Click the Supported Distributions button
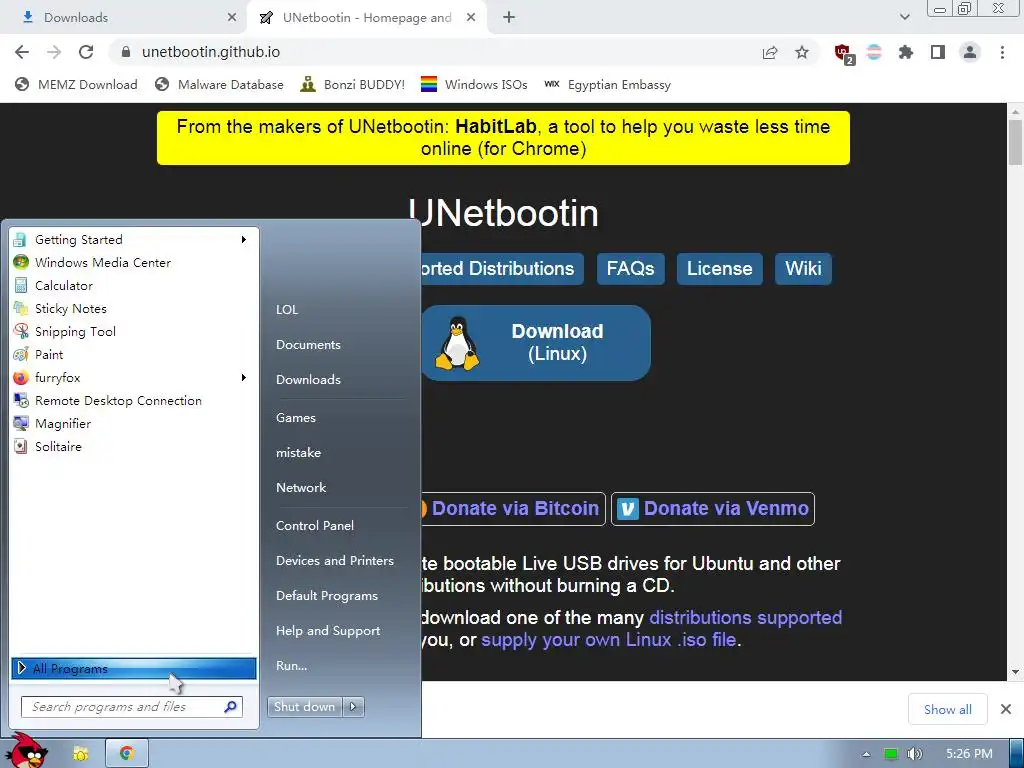 pyautogui.click(x=503, y=269)
